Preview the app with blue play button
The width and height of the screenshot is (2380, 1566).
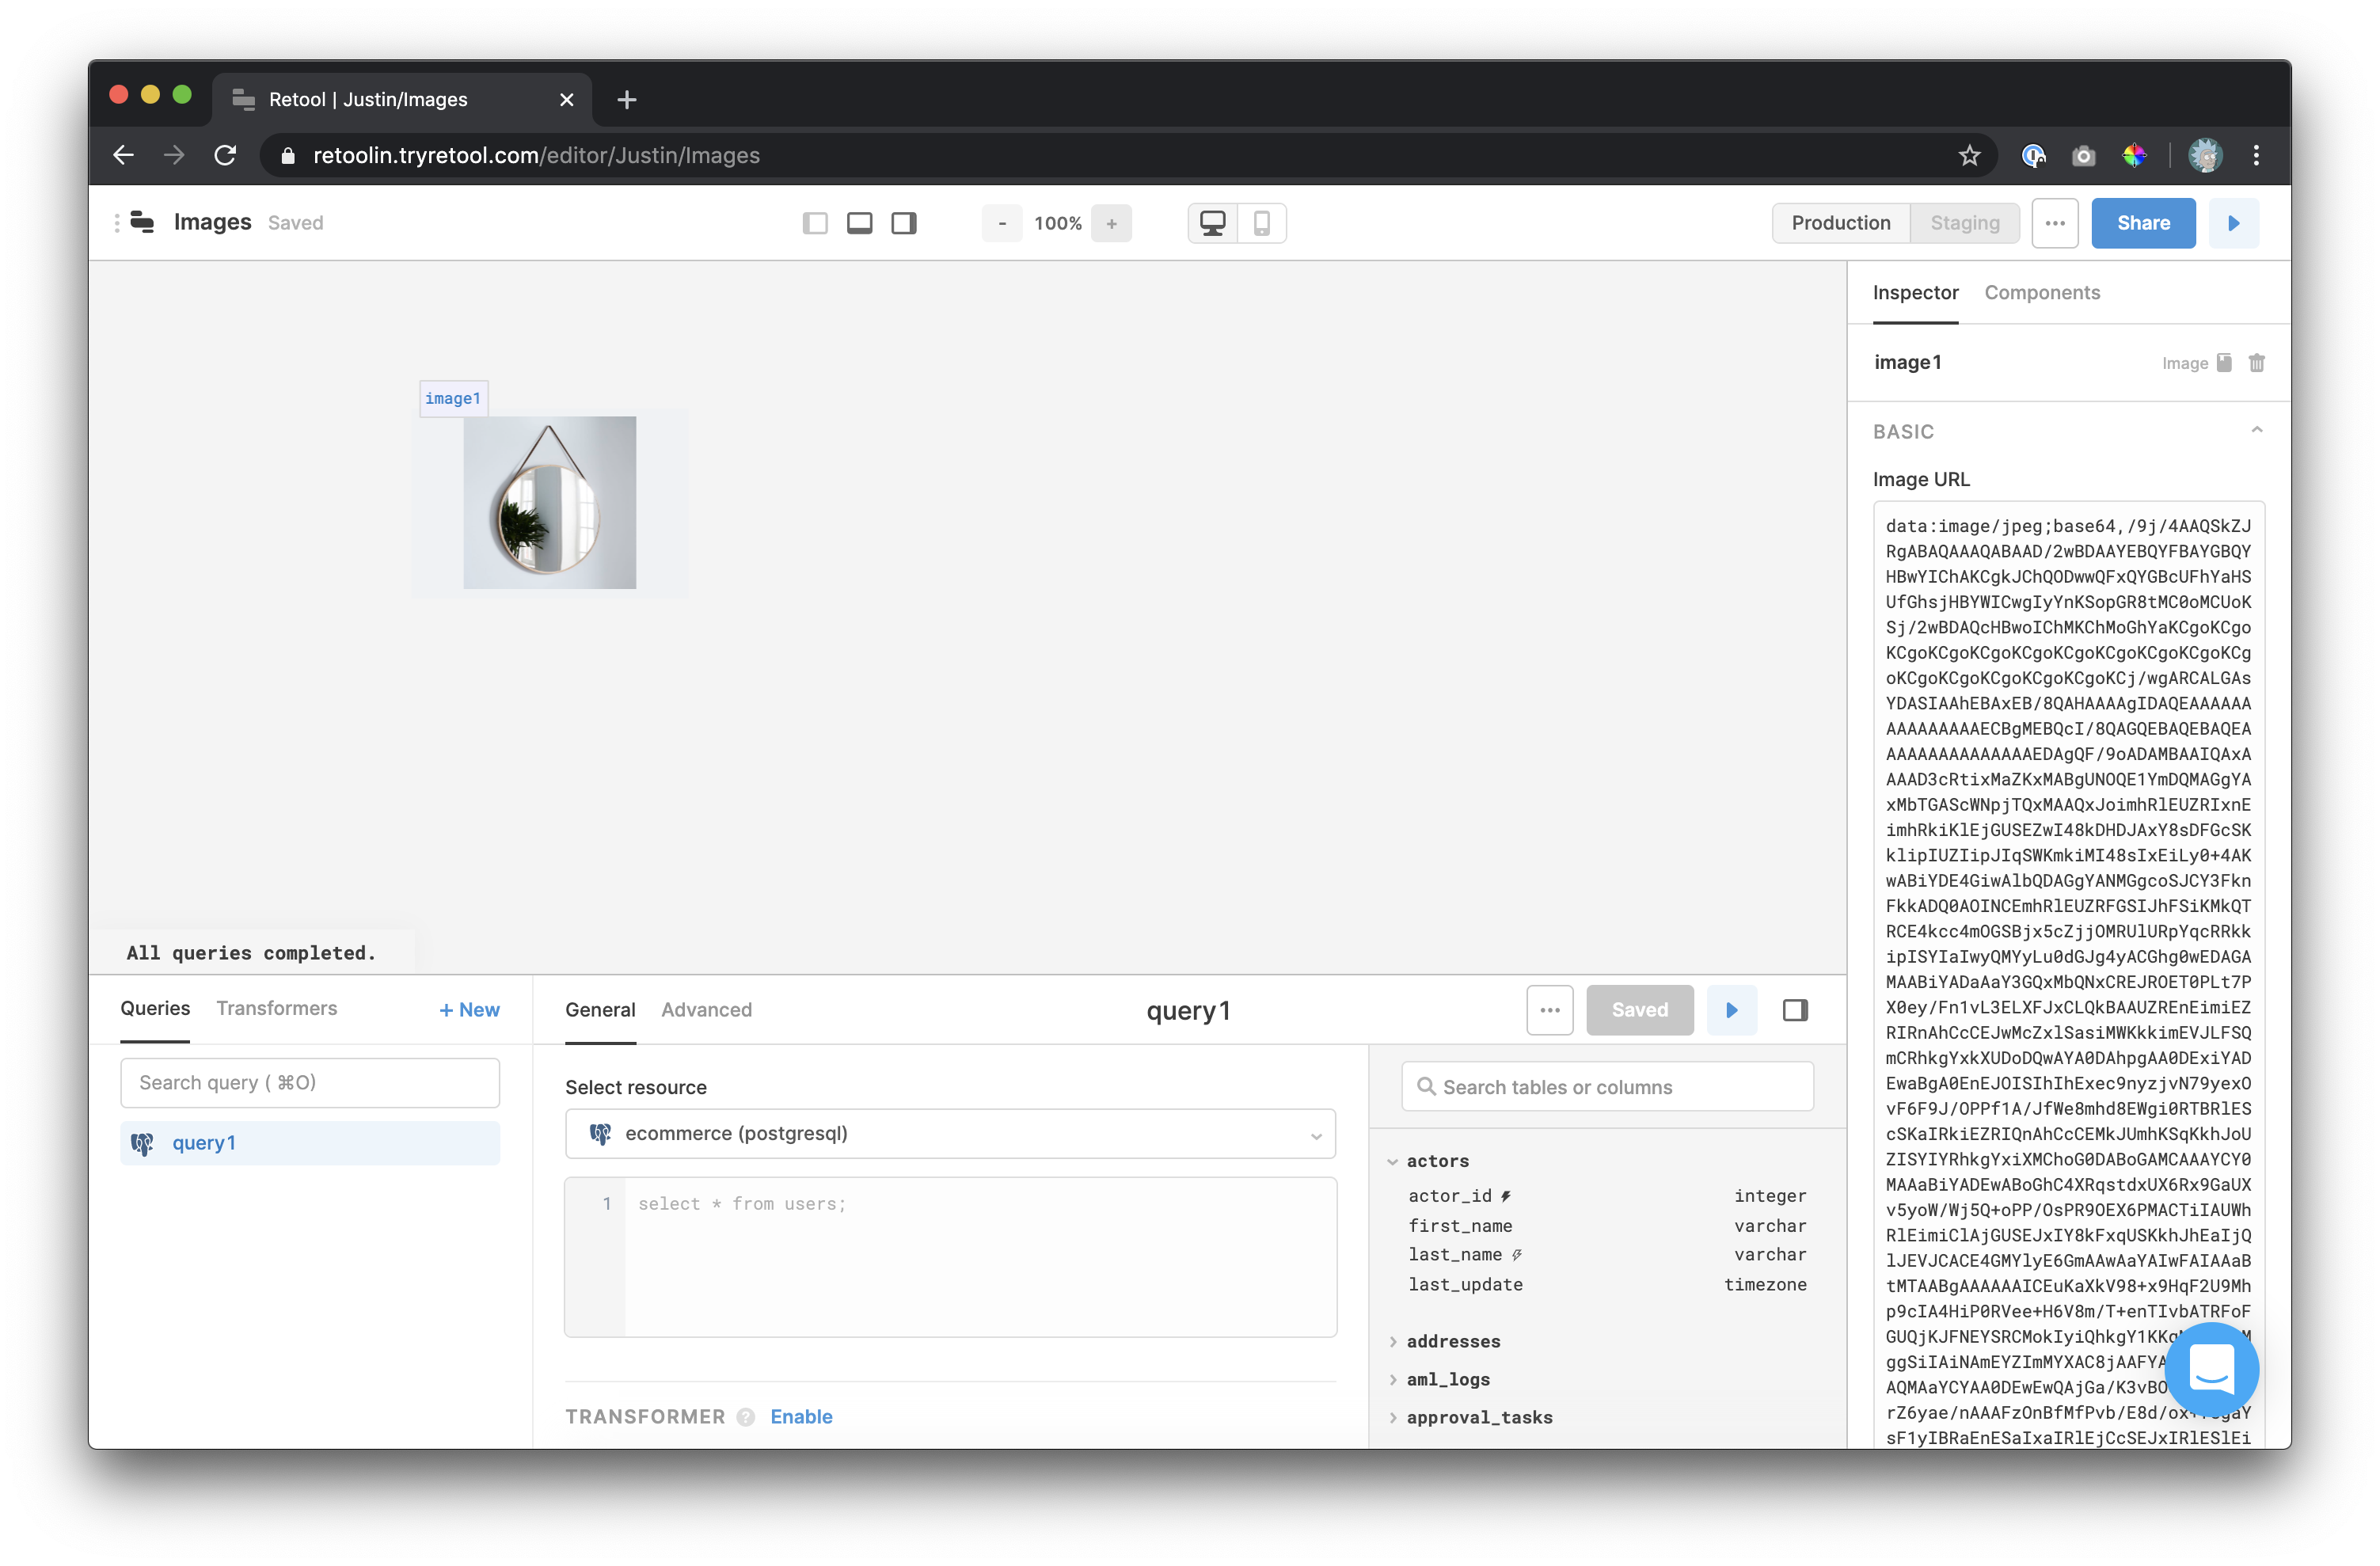coord(2233,223)
